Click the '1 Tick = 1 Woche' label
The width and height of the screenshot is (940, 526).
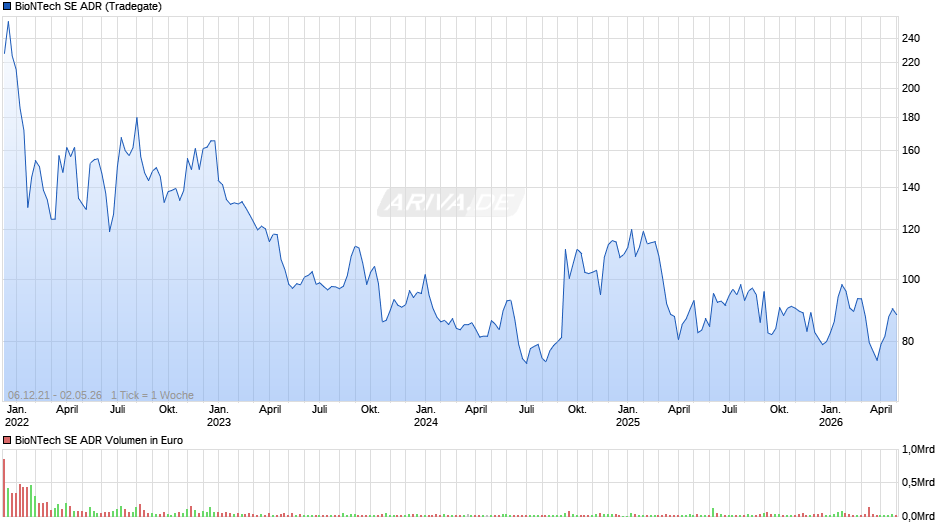[x=152, y=395]
